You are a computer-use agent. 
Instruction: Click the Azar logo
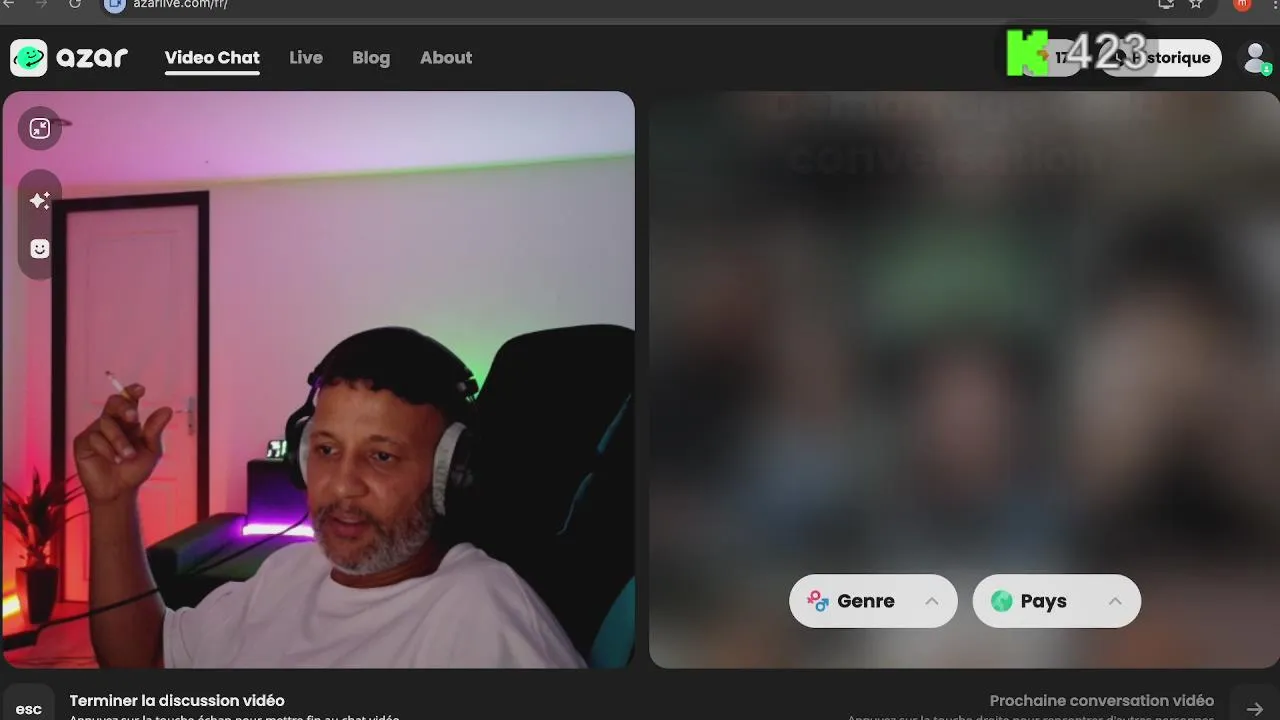tap(69, 58)
